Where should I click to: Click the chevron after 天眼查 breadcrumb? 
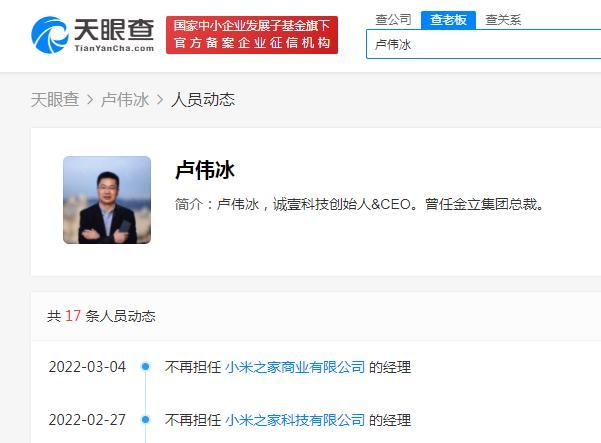tap(90, 100)
